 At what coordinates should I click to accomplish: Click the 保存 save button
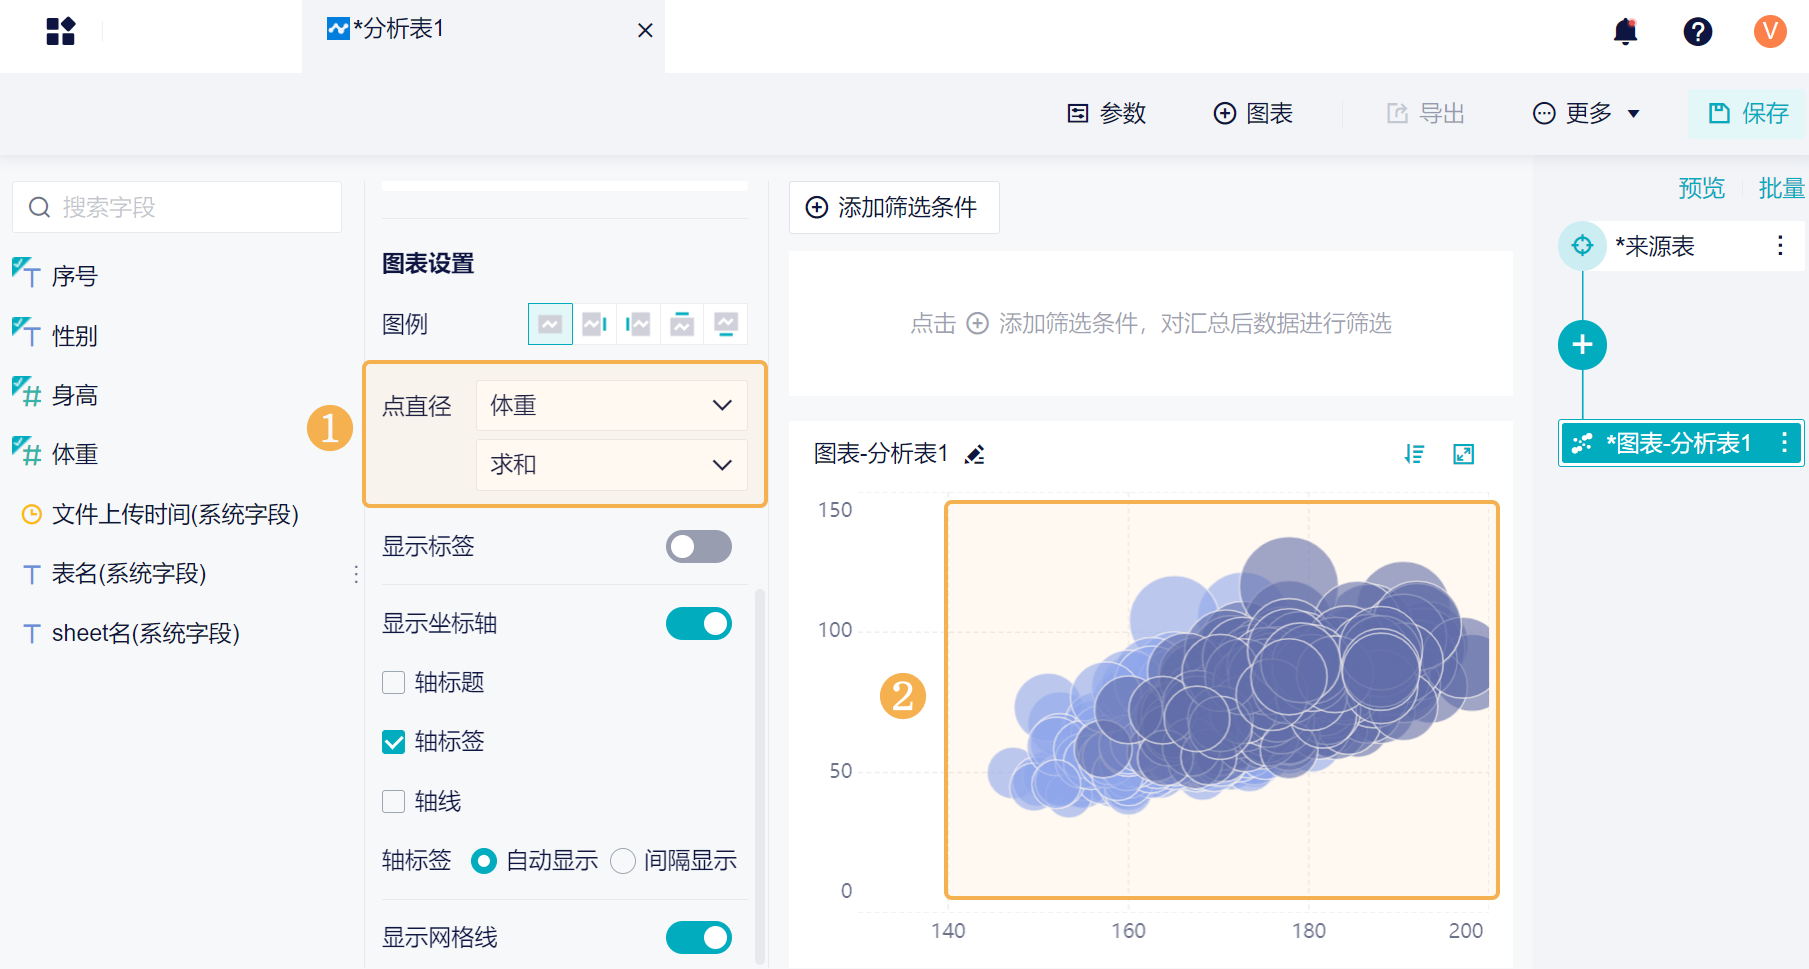[x=1748, y=114]
